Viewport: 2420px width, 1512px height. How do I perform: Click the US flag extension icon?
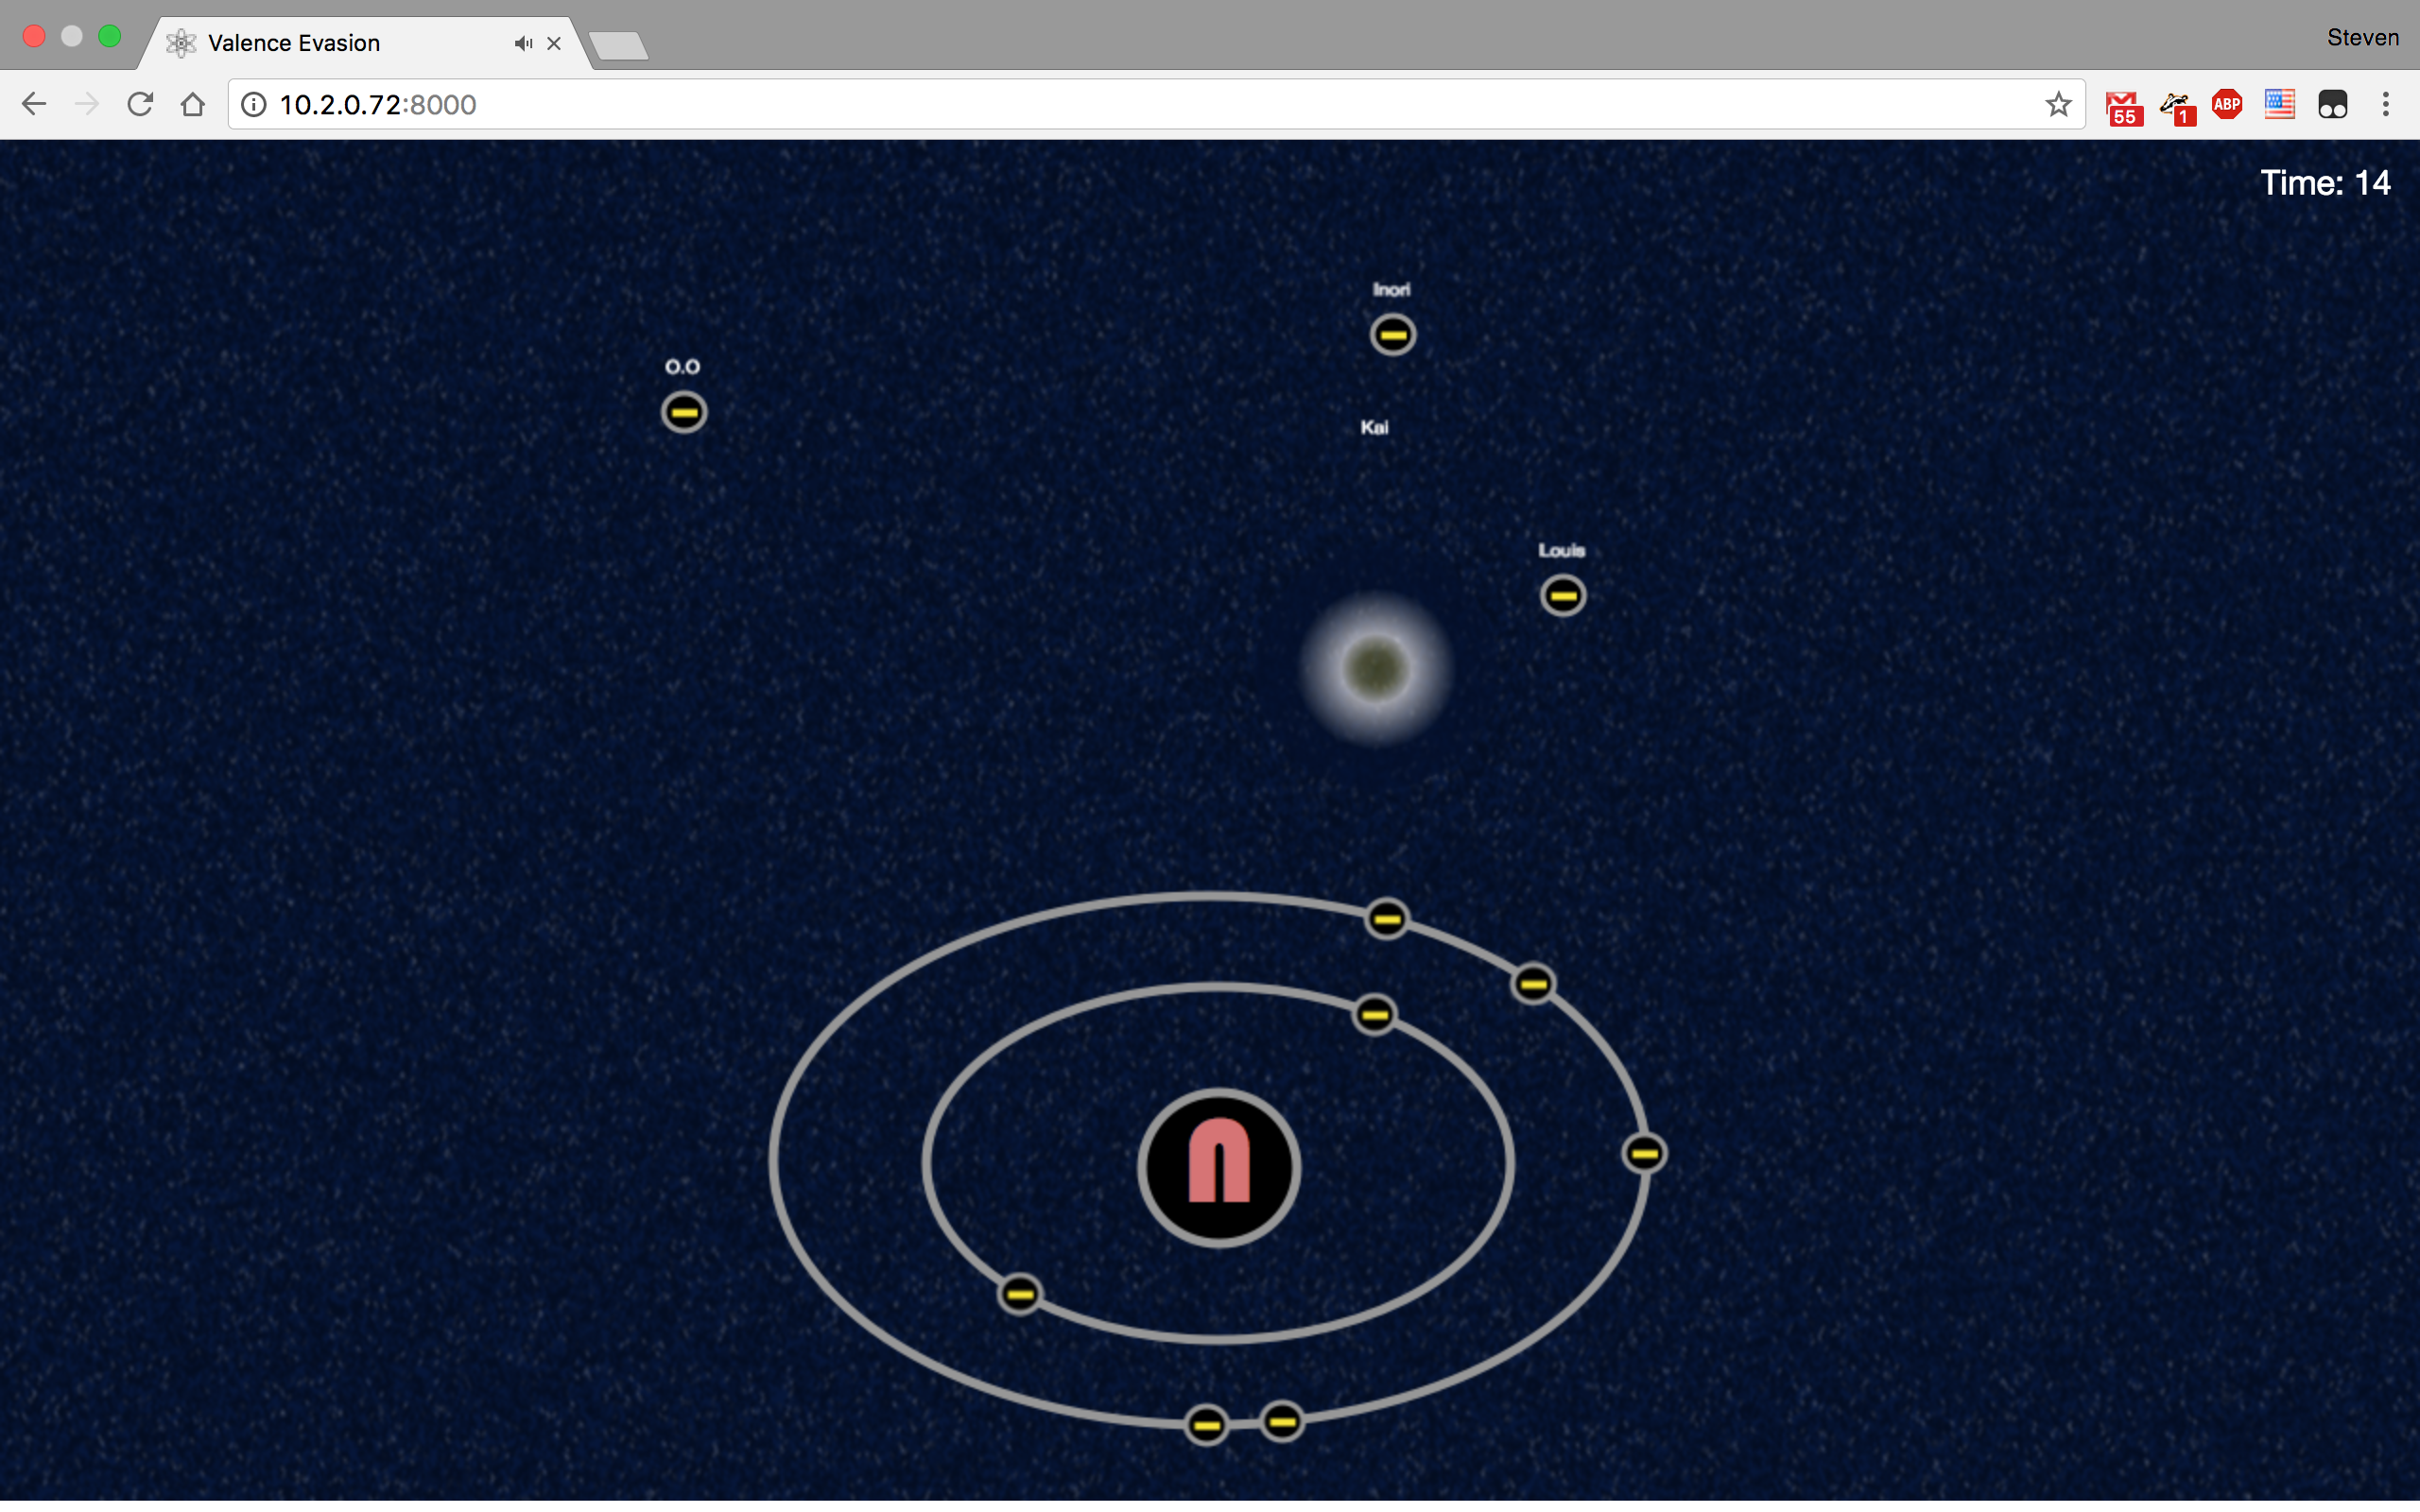2279,104
